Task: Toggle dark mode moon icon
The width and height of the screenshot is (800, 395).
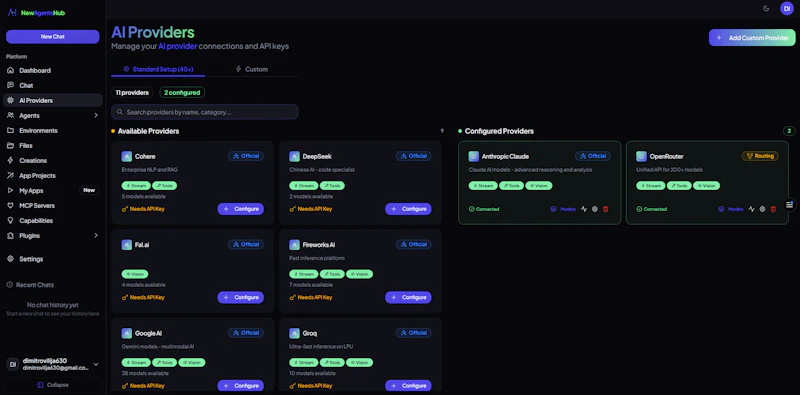Action: pos(766,9)
